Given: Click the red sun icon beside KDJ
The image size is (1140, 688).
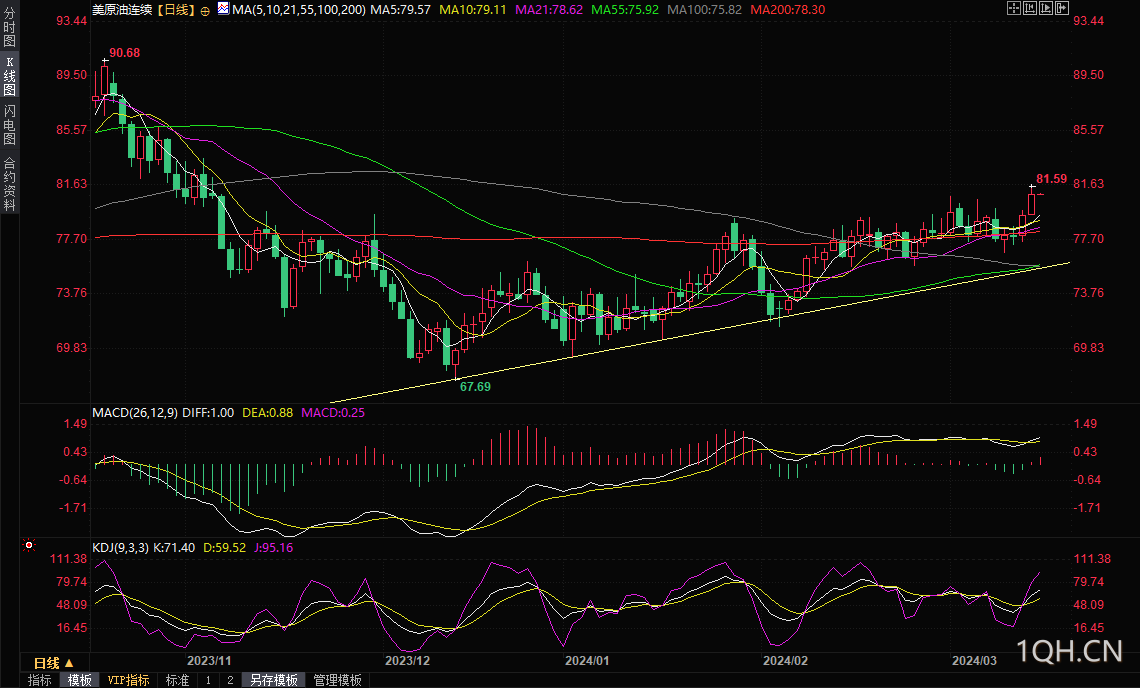Looking at the screenshot, I should [29, 545].
